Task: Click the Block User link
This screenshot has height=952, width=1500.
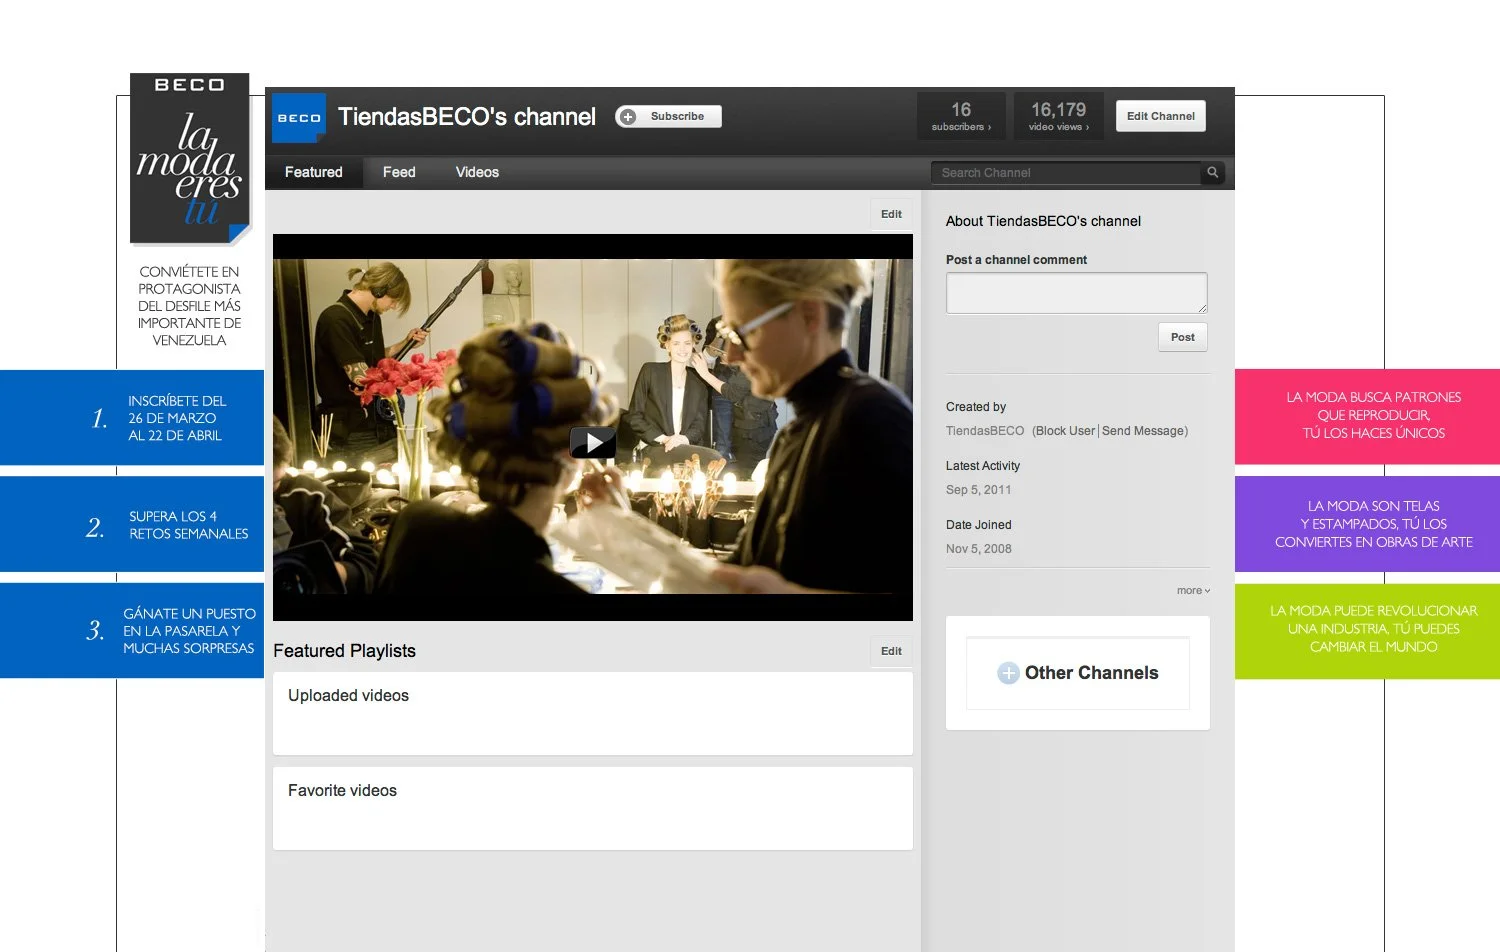Action: coord(1065,431)
